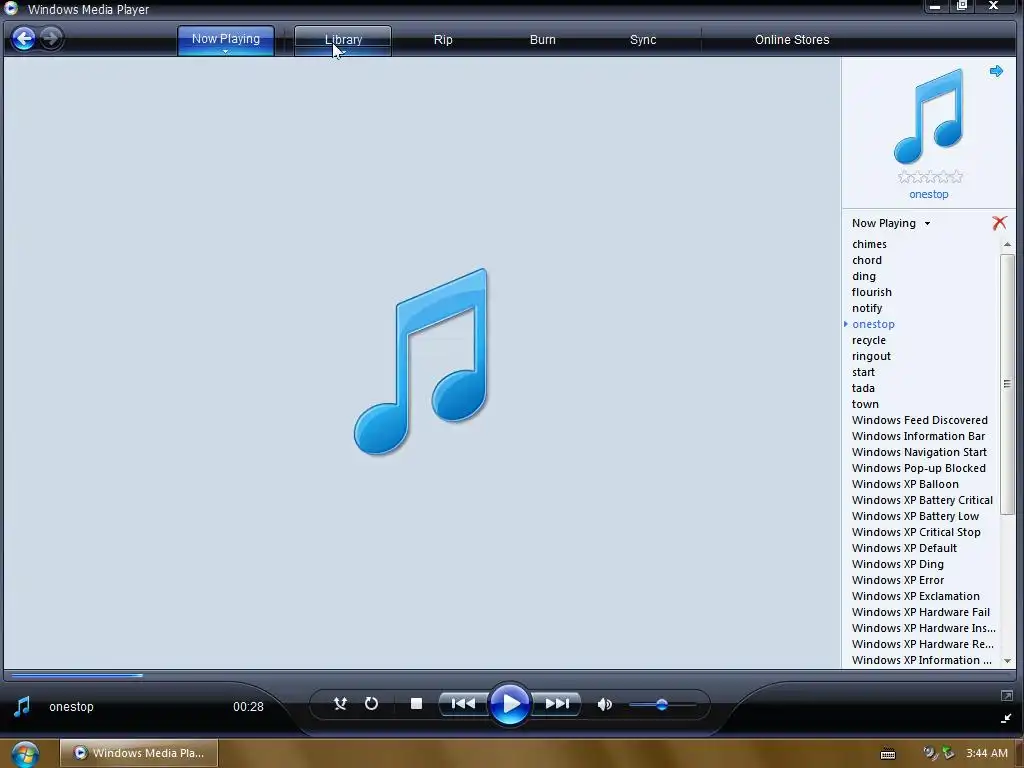Screen dimensions: 1024x768
Task: Switch to compact mode icon at bottom right
Action: point(1006,718)
